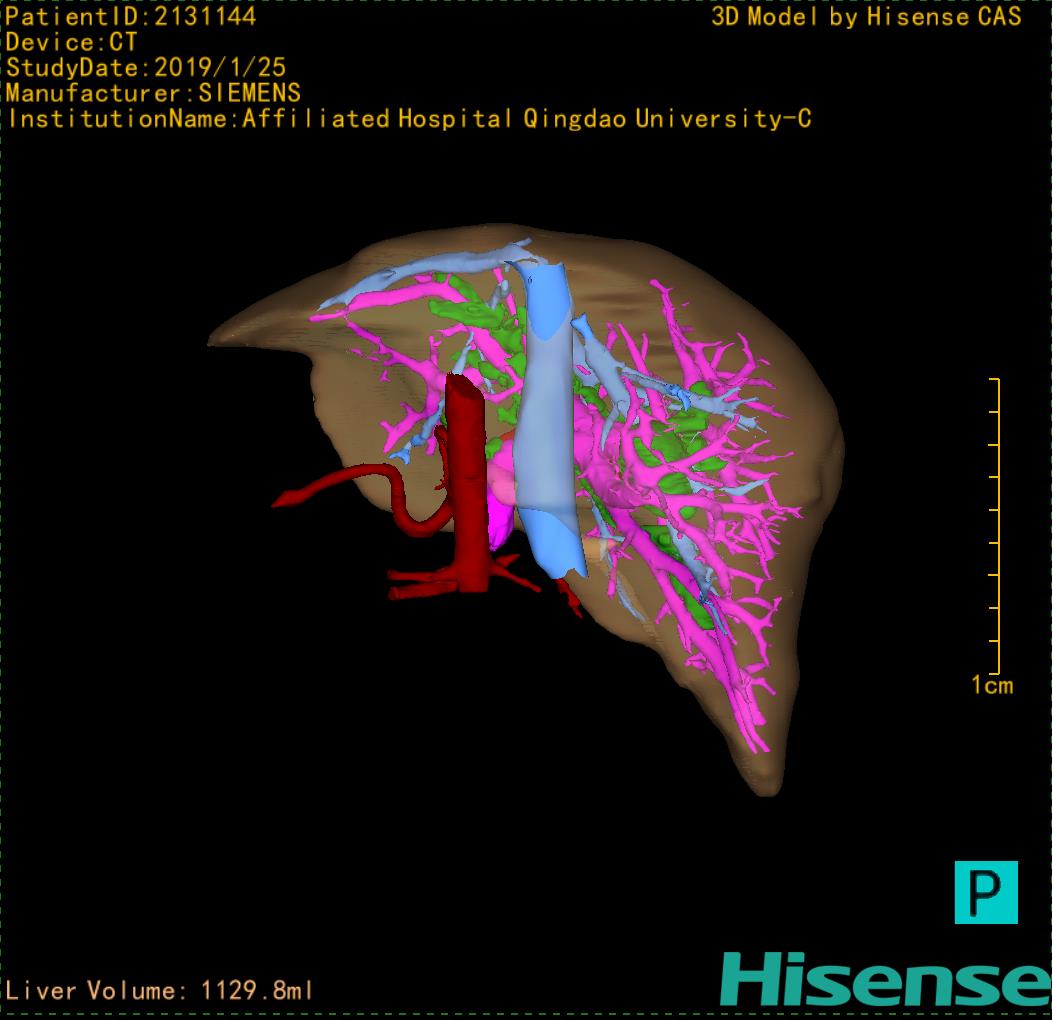Click the Liver Volume: 1129.8ml readout
The image size is (1052, 1020).
(x=160, y=991)
